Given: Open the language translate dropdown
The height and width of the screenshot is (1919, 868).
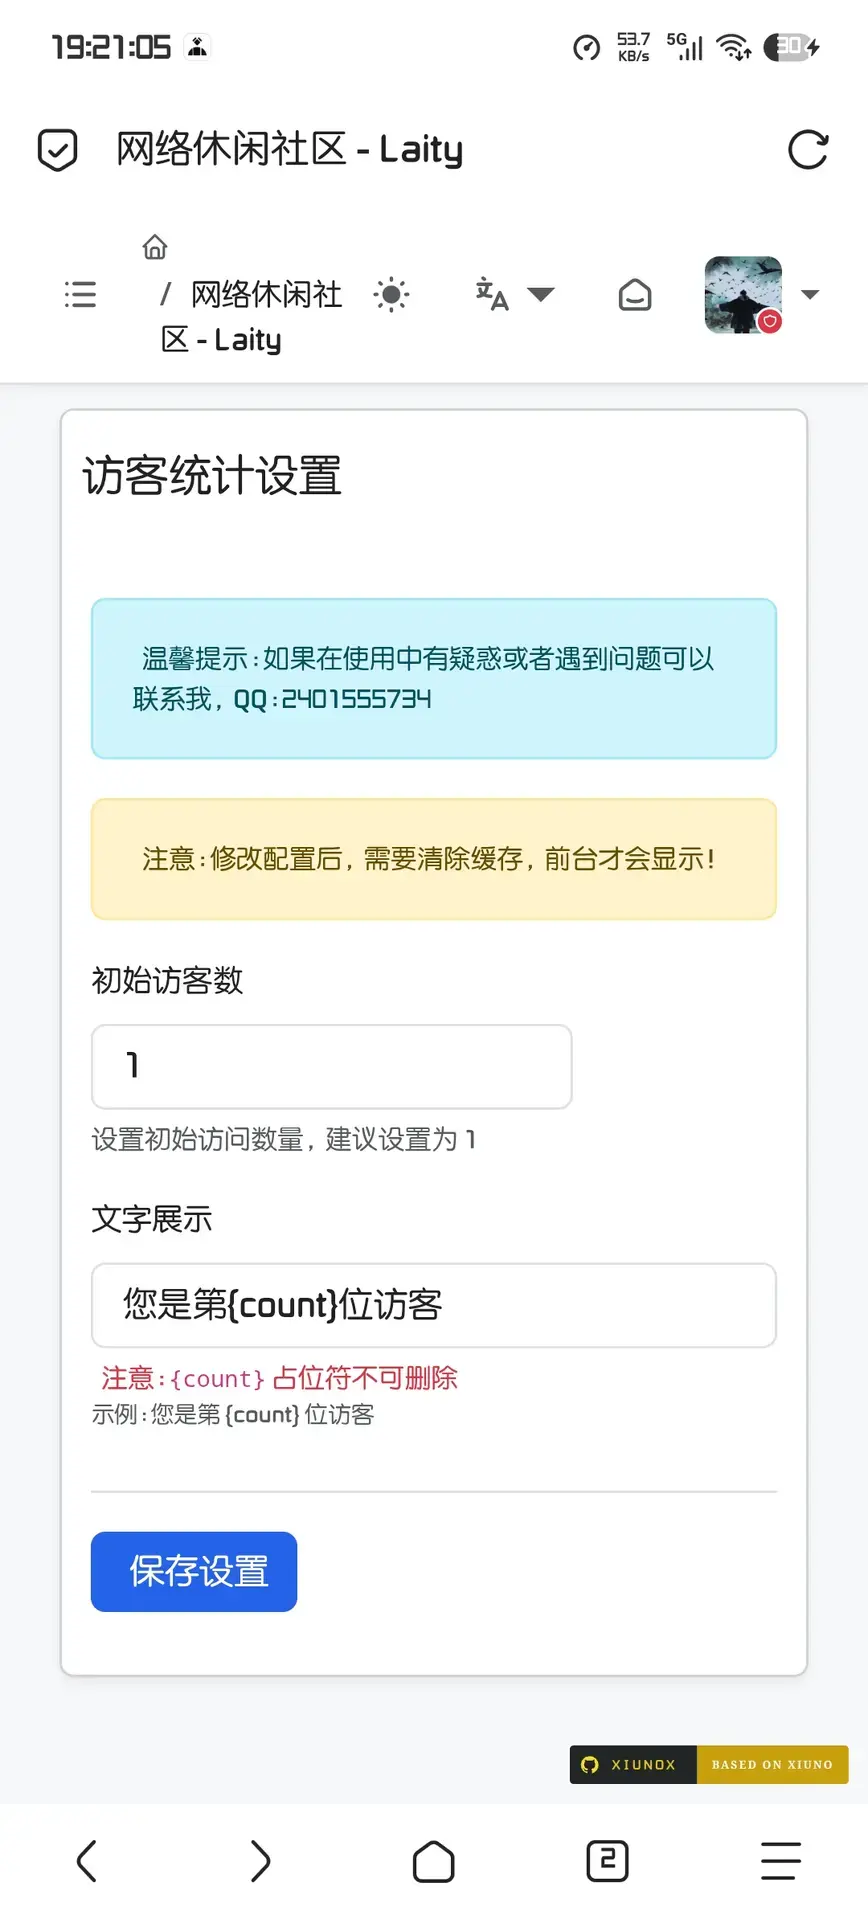Looking at the screenshot, I should coord(514,294).
